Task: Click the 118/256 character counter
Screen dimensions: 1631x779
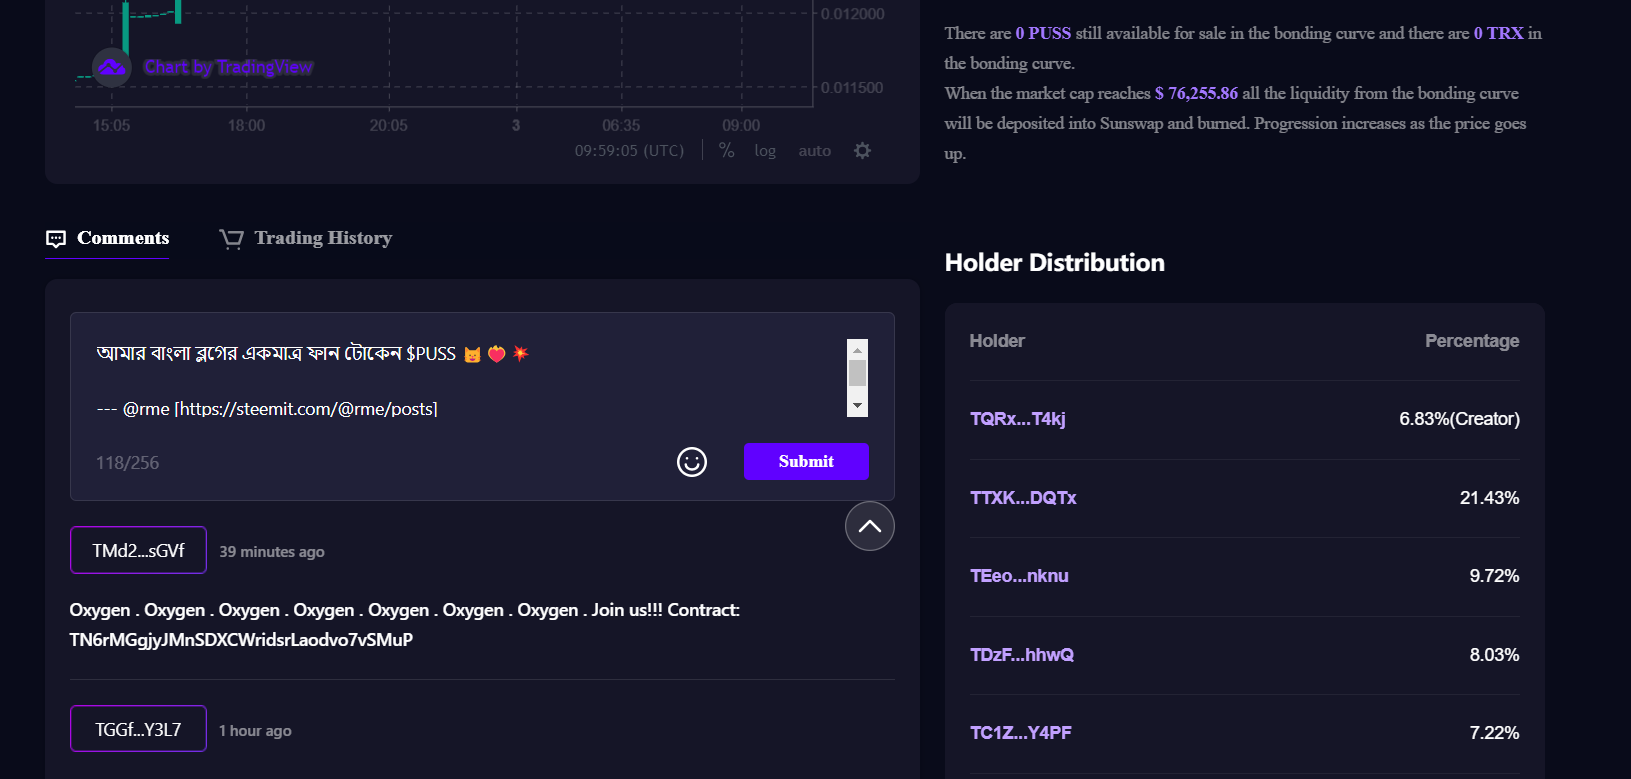Action: click(127, 463)
